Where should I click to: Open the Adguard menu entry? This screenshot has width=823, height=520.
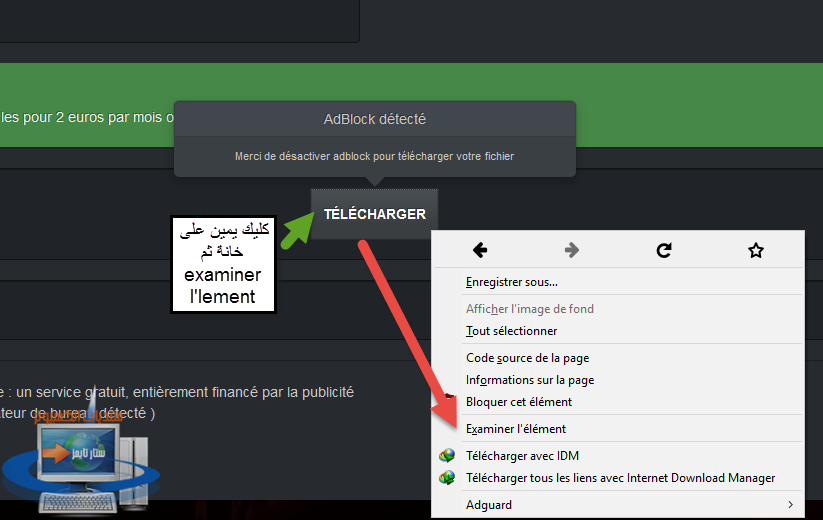coord(617,504)
